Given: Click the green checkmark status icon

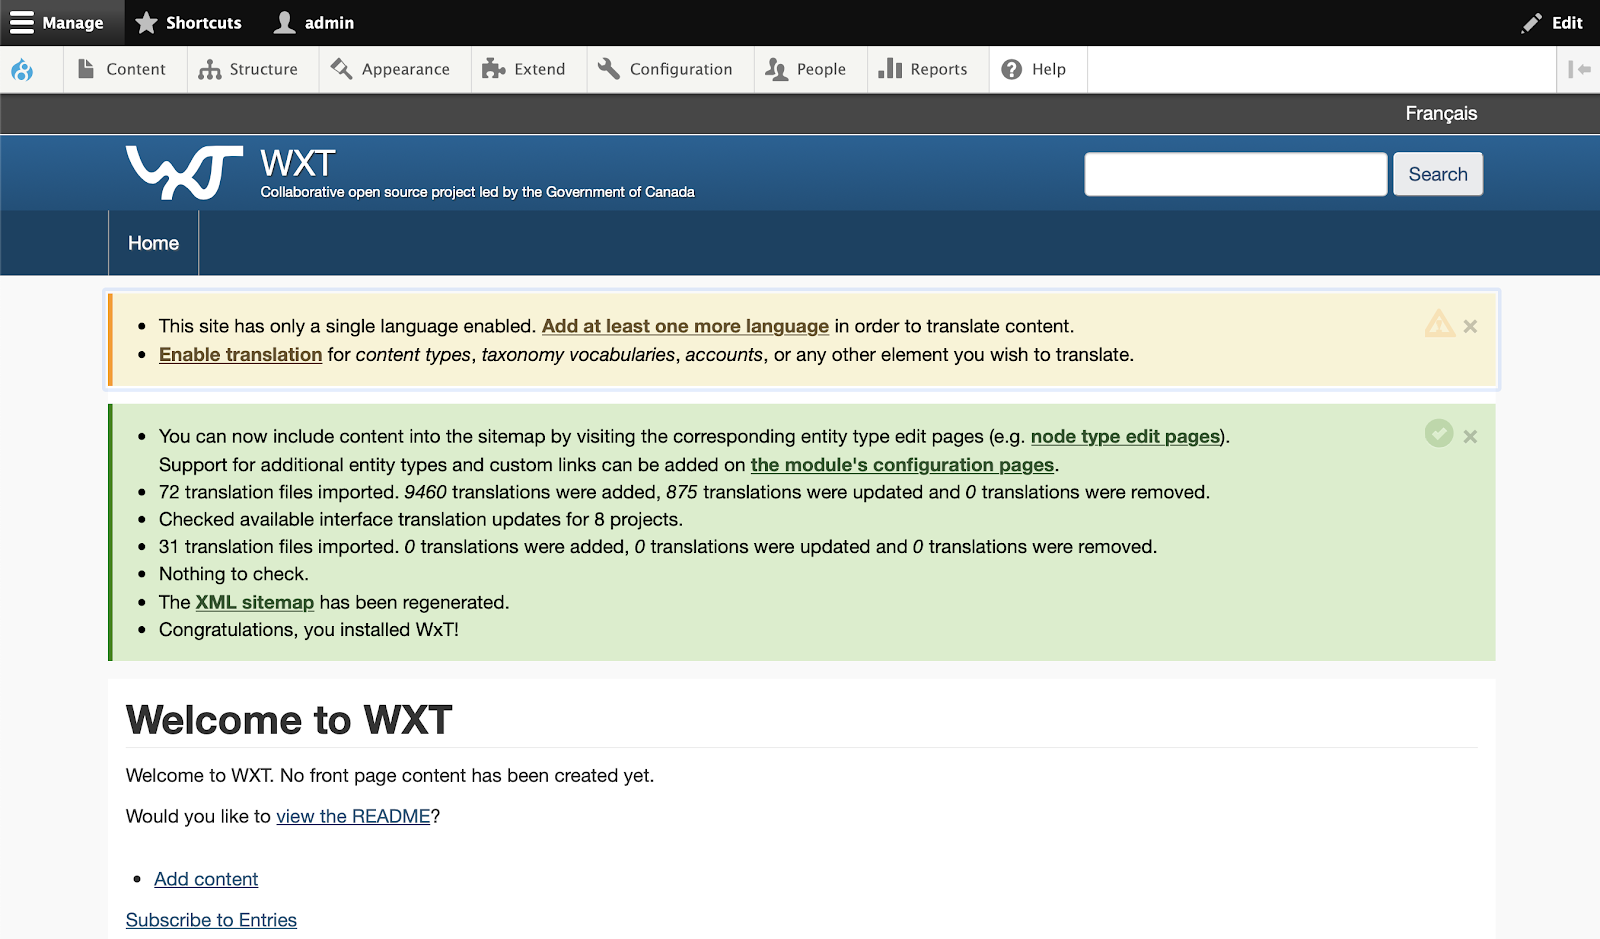Looking at the screenshot, I should [x=1439, y=433].
